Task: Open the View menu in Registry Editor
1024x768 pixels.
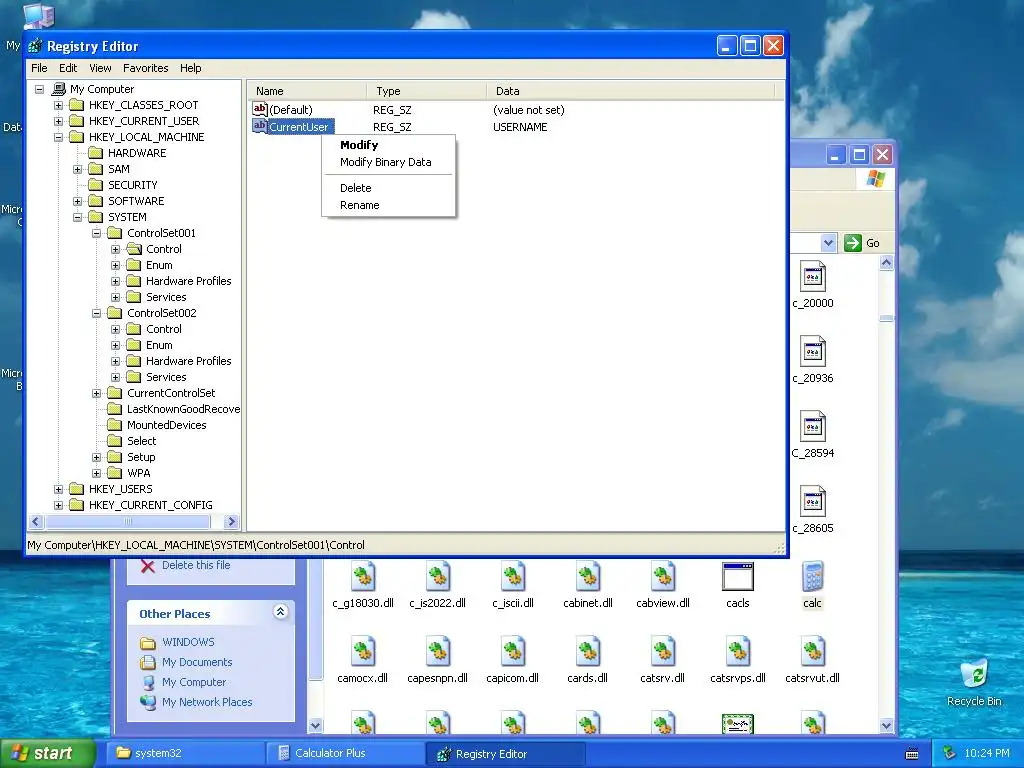Action: tap(100, 68)
